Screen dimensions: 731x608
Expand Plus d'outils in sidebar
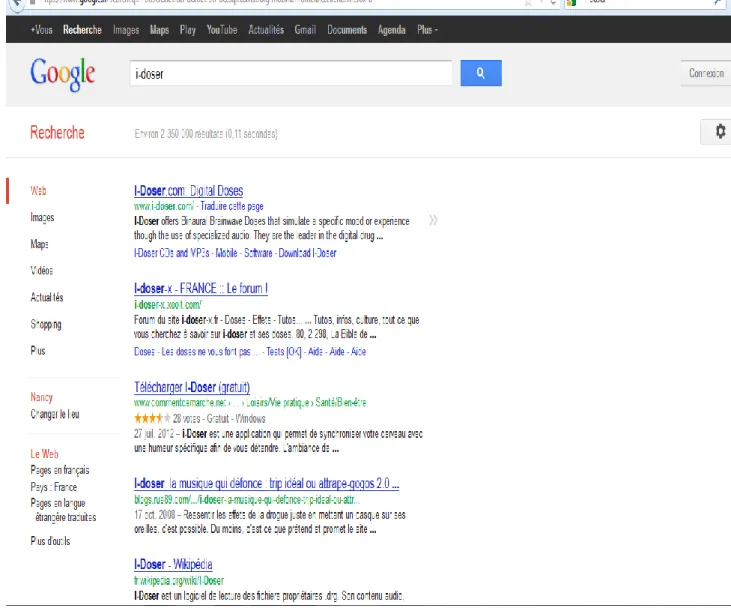(x=50, y=541)
